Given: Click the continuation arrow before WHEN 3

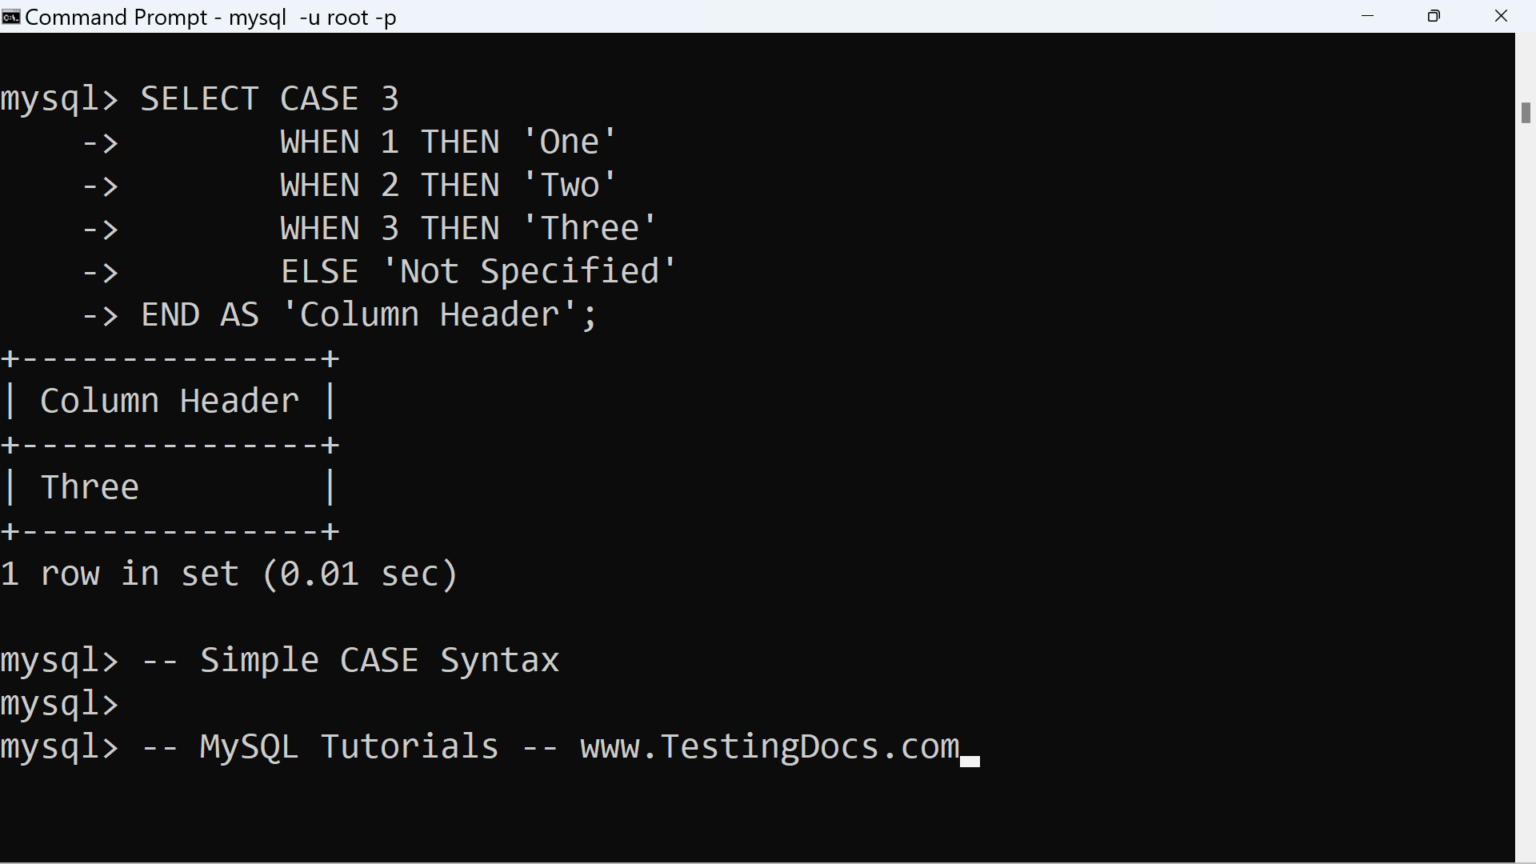Looking at the screenshot, I should pyautogui.click(x=99, y=229).
